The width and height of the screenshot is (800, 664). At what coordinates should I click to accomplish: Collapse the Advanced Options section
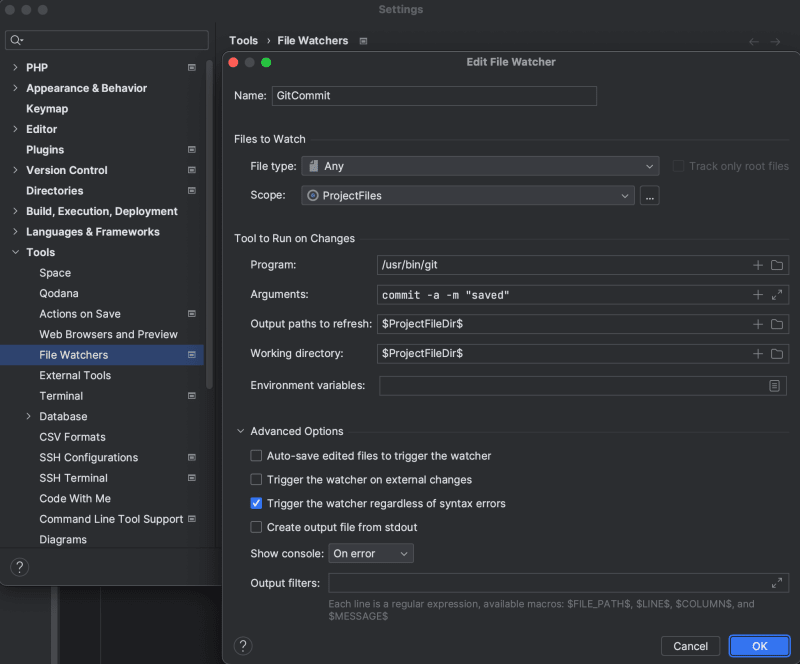pos(240,431)
